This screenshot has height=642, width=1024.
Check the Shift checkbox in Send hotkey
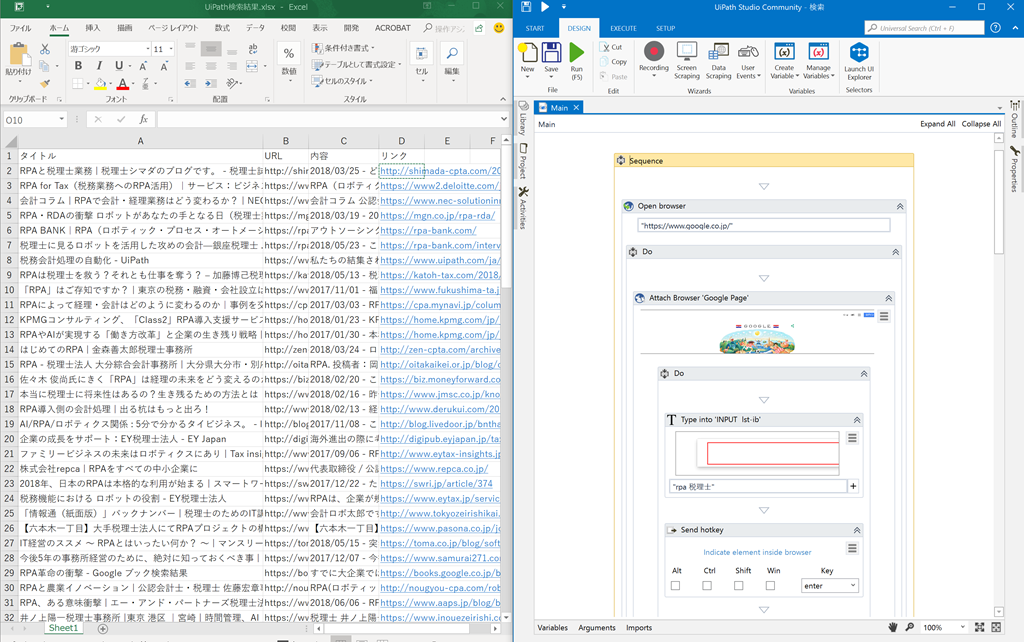[x=739, y=586]
